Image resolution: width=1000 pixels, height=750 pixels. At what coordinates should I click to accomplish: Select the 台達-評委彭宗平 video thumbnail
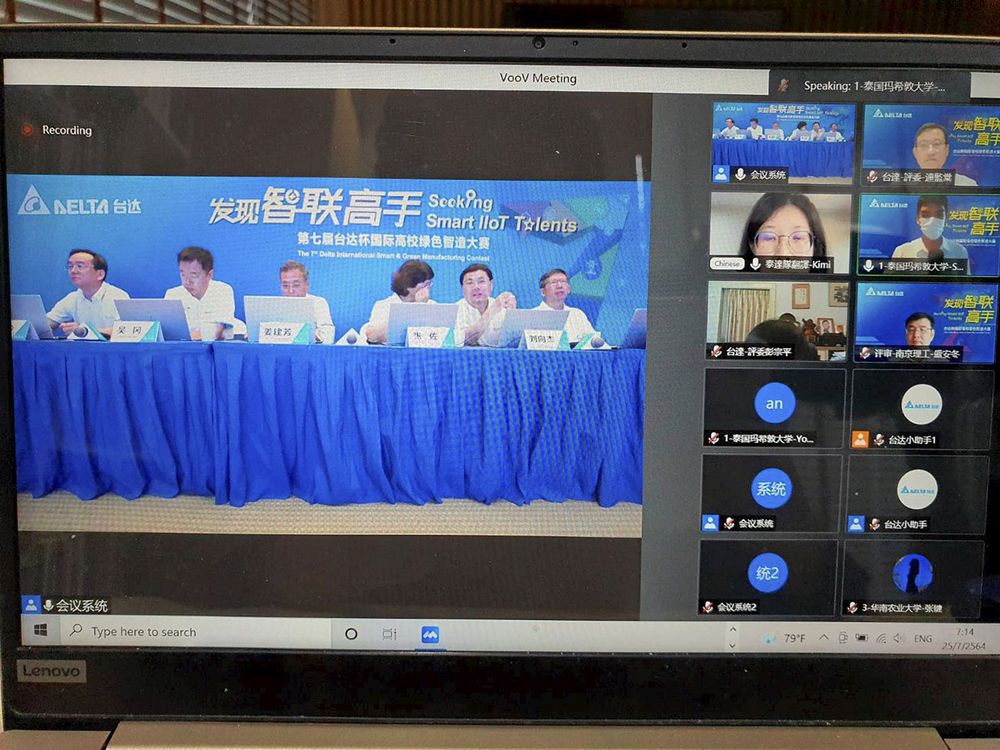tap(777, 321)
